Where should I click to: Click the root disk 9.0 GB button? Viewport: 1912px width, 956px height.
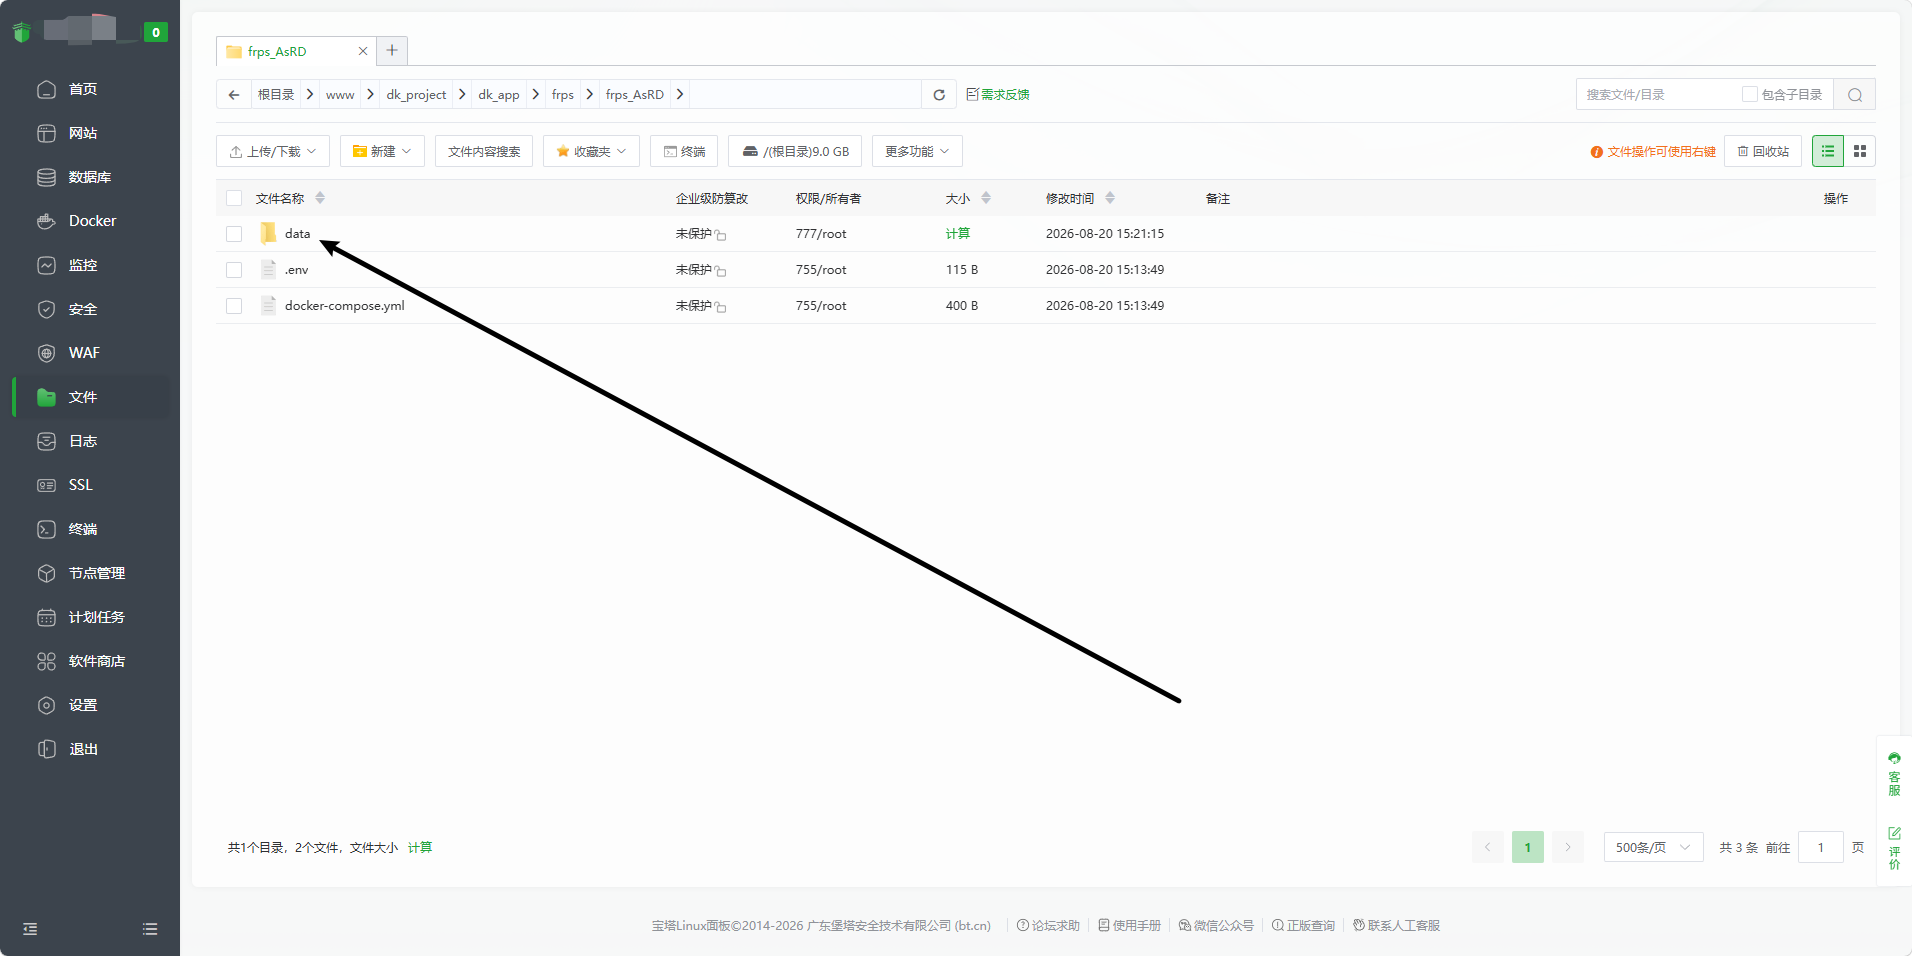795,151
